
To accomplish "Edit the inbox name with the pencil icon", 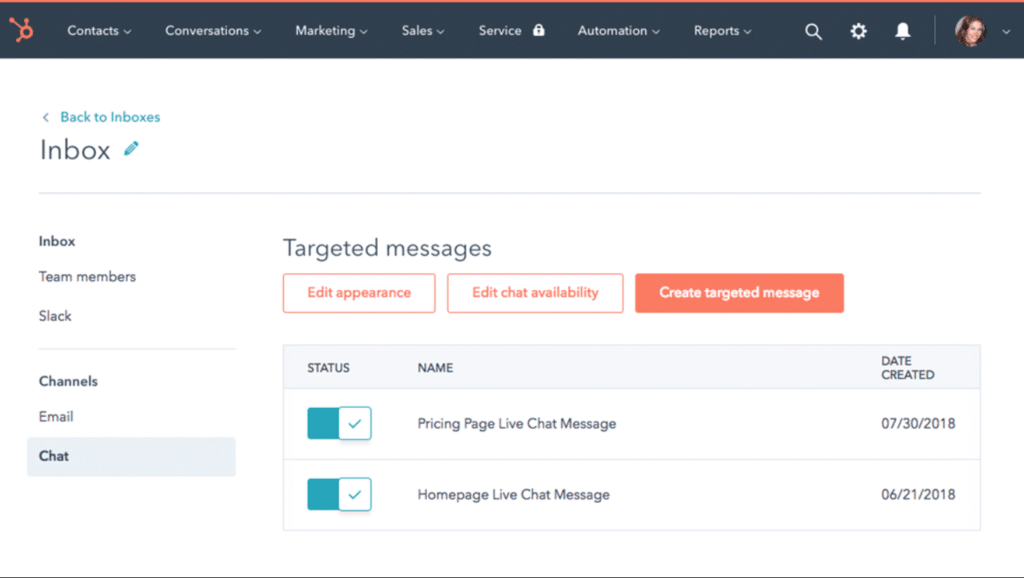I will coord(131,147).
